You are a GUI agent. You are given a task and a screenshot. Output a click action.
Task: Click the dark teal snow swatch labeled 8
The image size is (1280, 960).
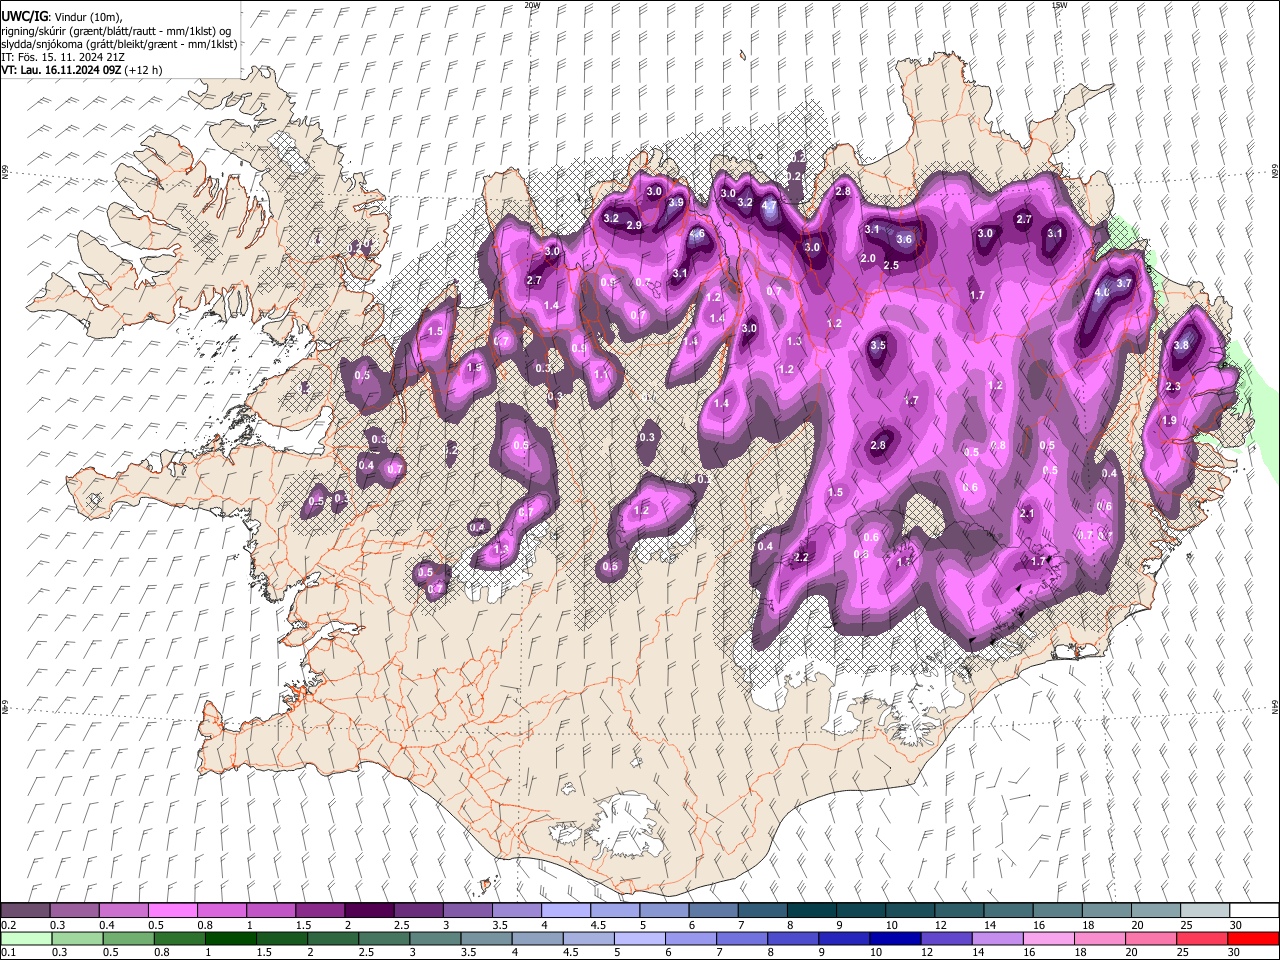[811, 911]
